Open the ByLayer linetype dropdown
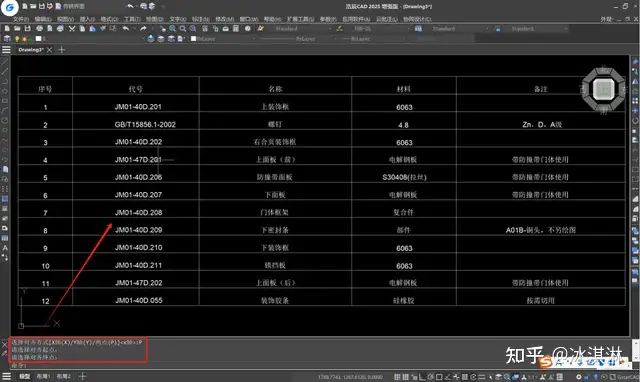Image resolution: width=640 pixels, height=382 pixels. tap(299, 39)
